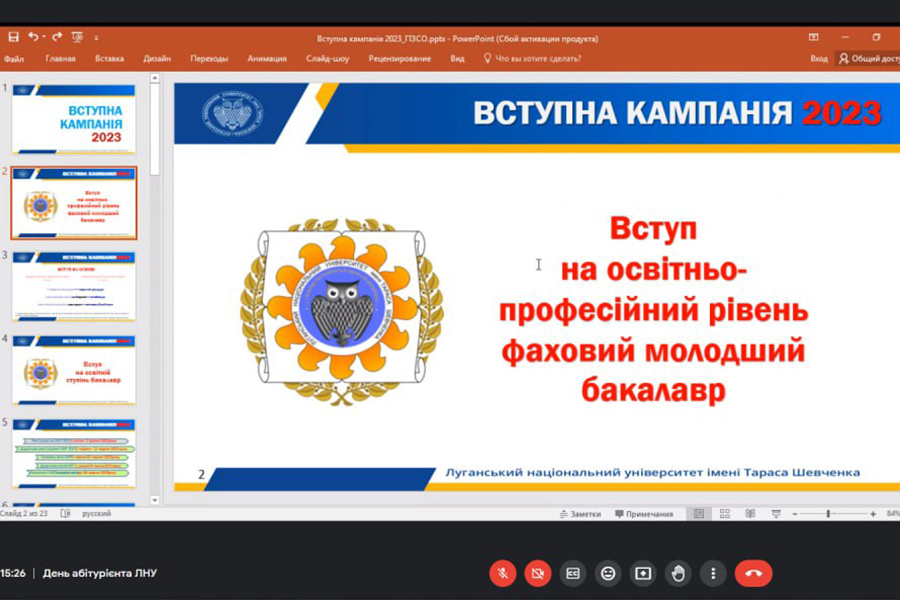Click the university name footer text

coord(653,473)
